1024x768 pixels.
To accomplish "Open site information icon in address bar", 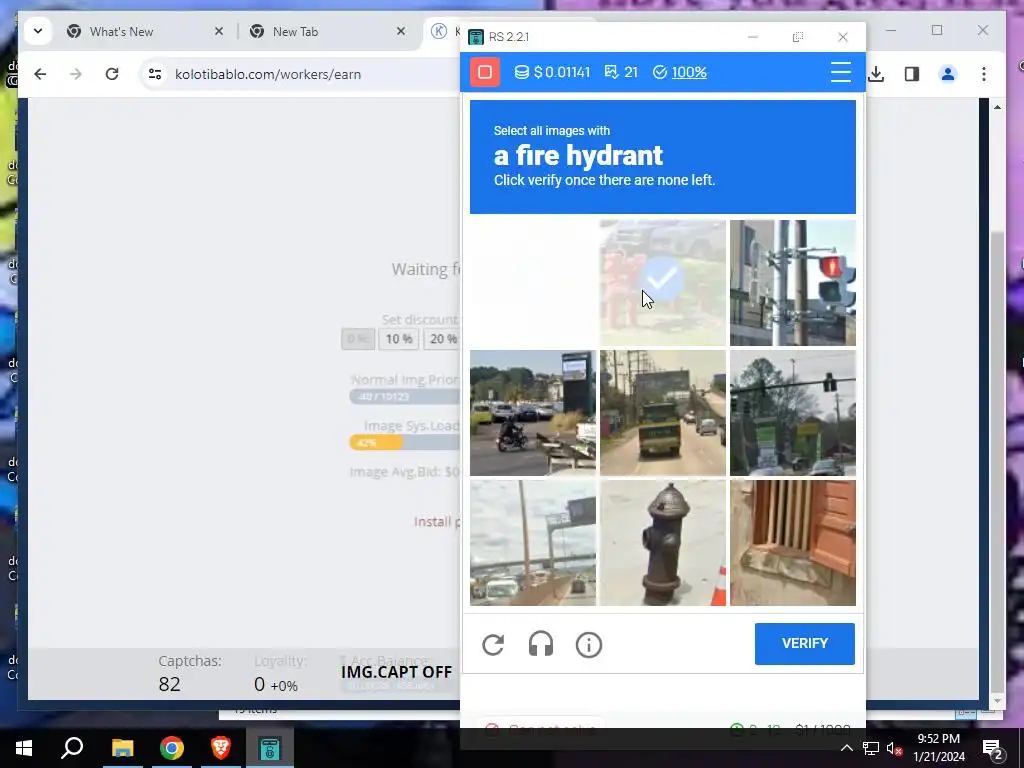I will (x=155, y=74).
